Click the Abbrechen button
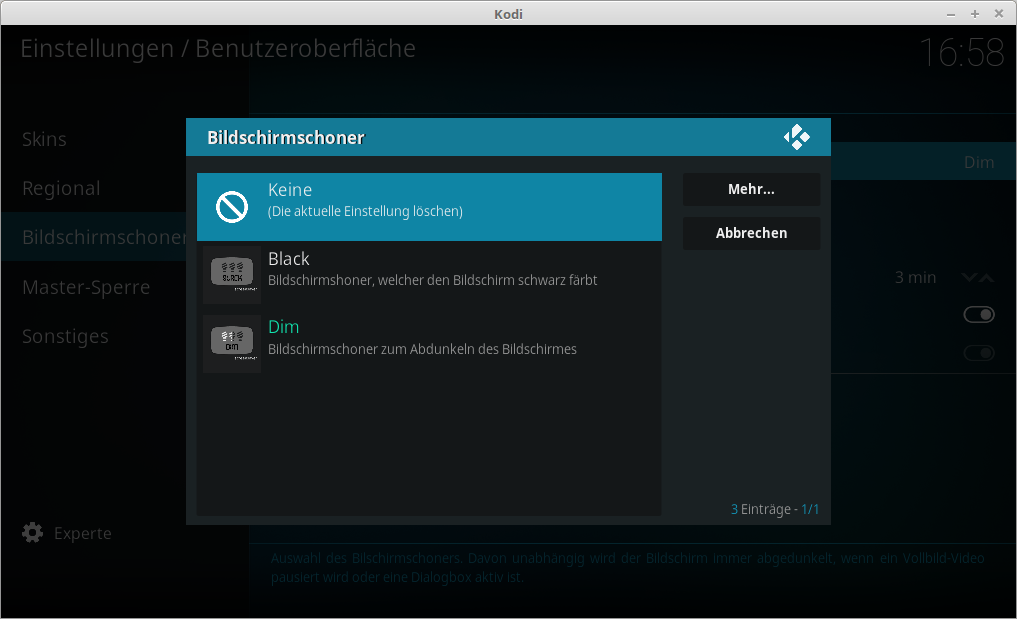The image size is (1017, 619). pos(751,233)
